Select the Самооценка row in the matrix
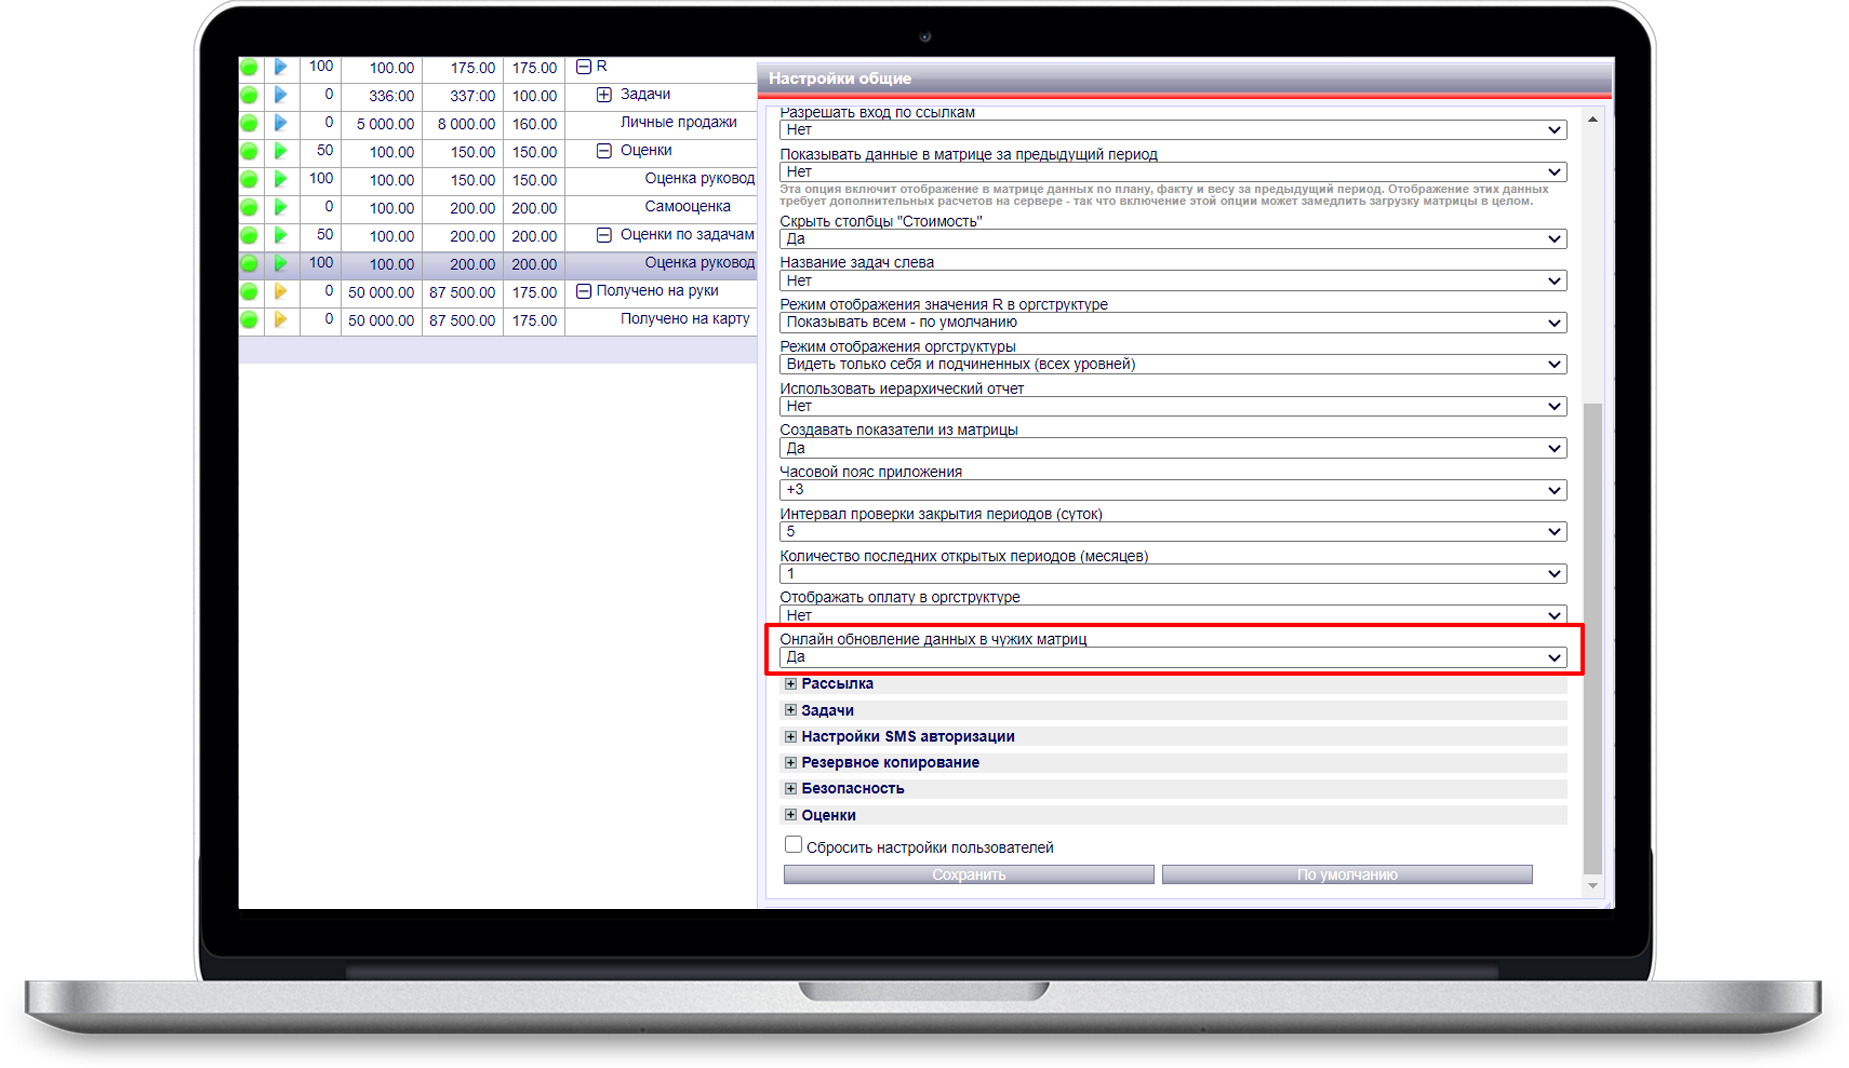 click(687, 207)
